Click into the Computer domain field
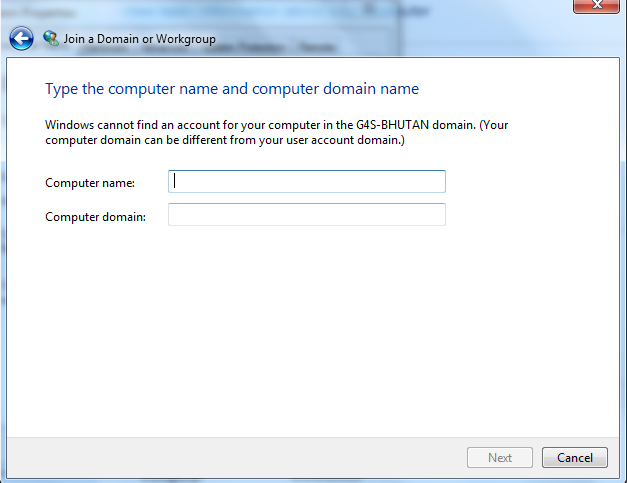Image resolution: width=627 pixels, height=483 pixels. [x=307, y=215]
